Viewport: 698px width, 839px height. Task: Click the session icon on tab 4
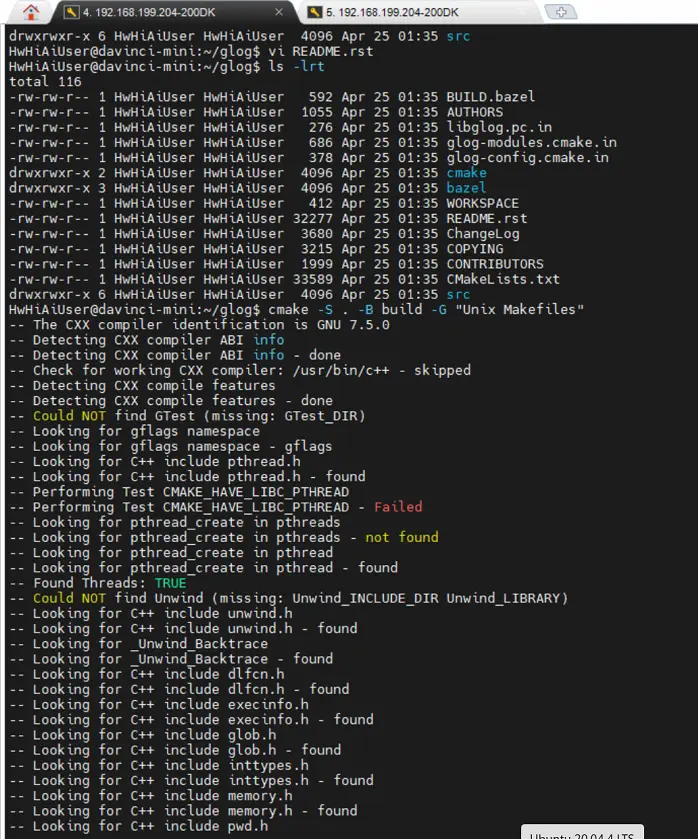pyautogui.click(x=70, y=12)
